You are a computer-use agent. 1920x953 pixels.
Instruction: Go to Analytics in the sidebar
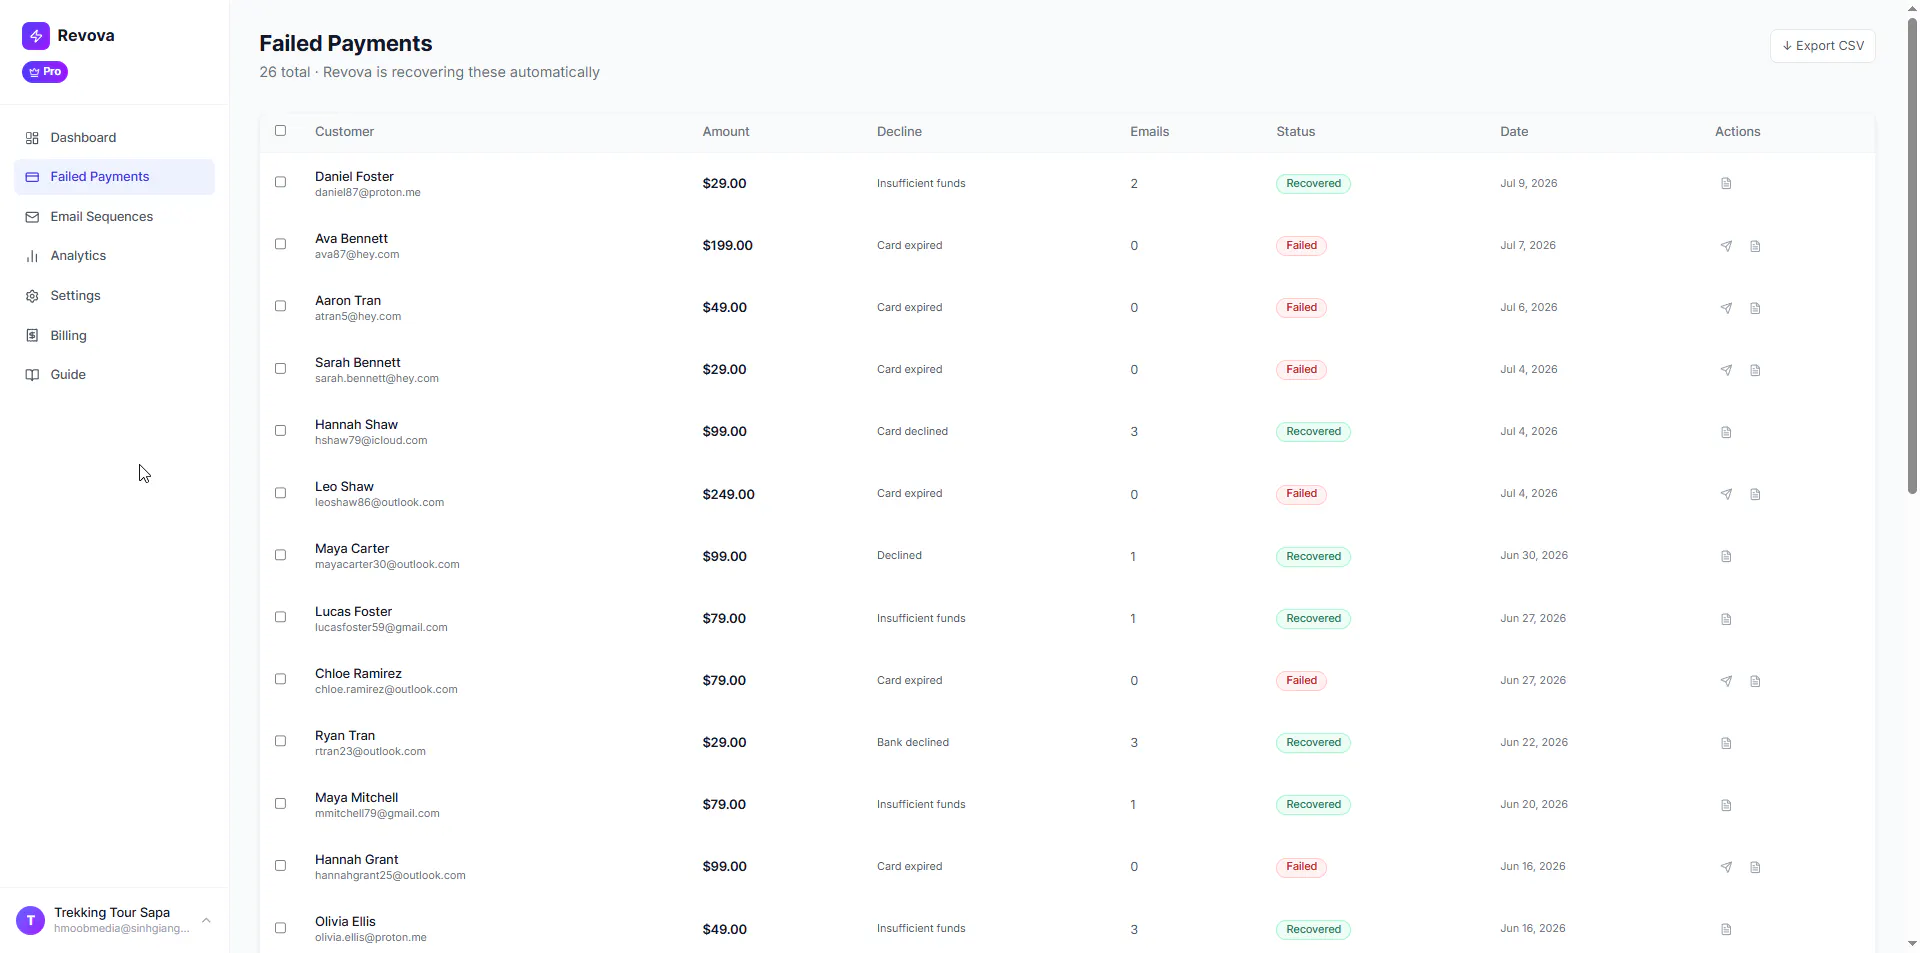(x=114, y=256)
